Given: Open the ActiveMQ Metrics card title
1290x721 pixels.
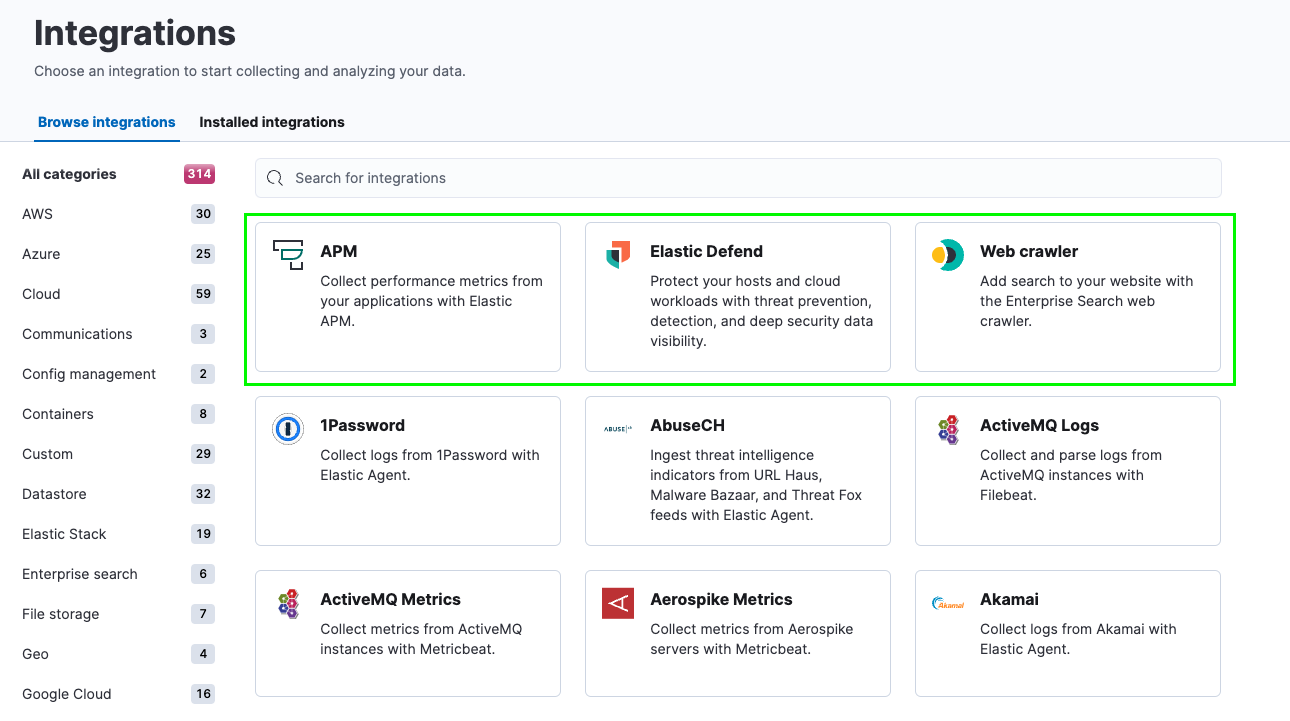Looking at the screenshot, I should 390,599.
